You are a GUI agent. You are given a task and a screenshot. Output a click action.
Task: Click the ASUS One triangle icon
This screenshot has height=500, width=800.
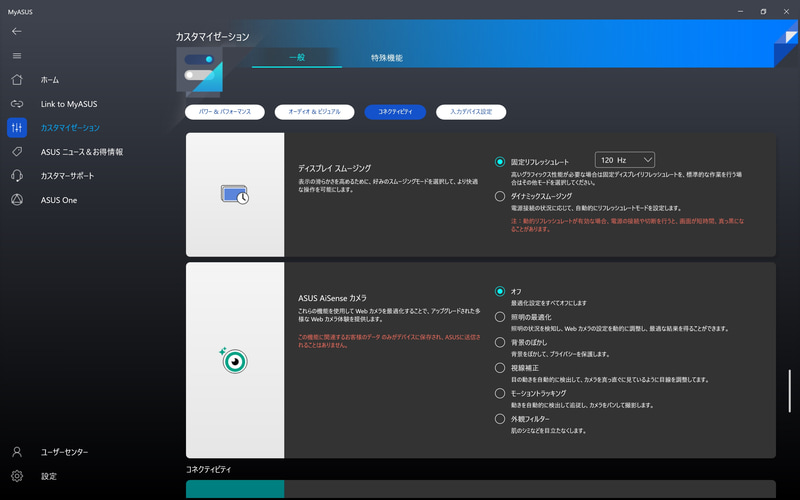[x=17, y=199]
